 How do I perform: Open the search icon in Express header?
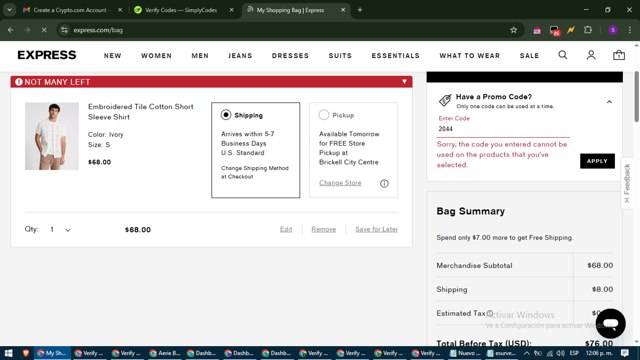[x=562, y=55]
